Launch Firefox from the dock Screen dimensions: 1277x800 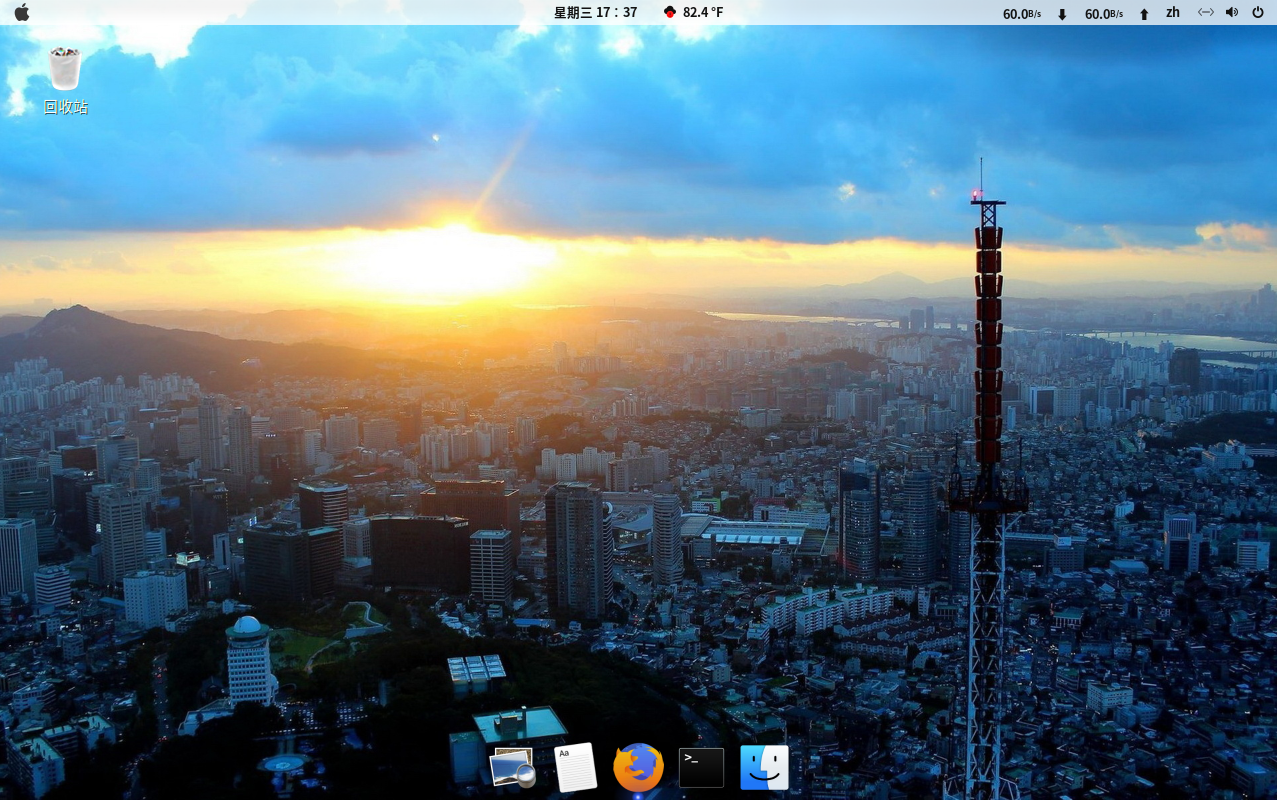pyautogui.click(x=638, y=767)
